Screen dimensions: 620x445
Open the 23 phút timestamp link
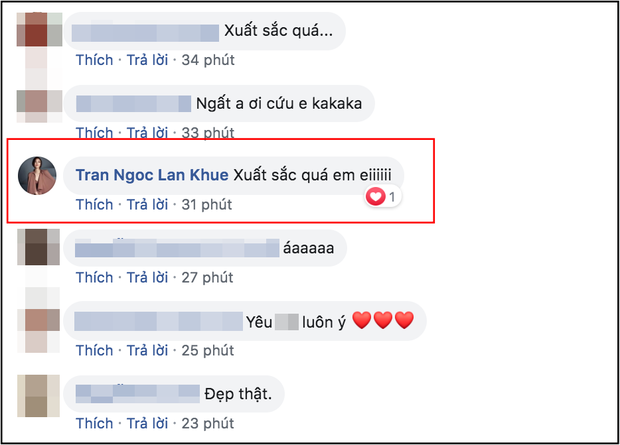pyautogui.click(x=208, y=423)
